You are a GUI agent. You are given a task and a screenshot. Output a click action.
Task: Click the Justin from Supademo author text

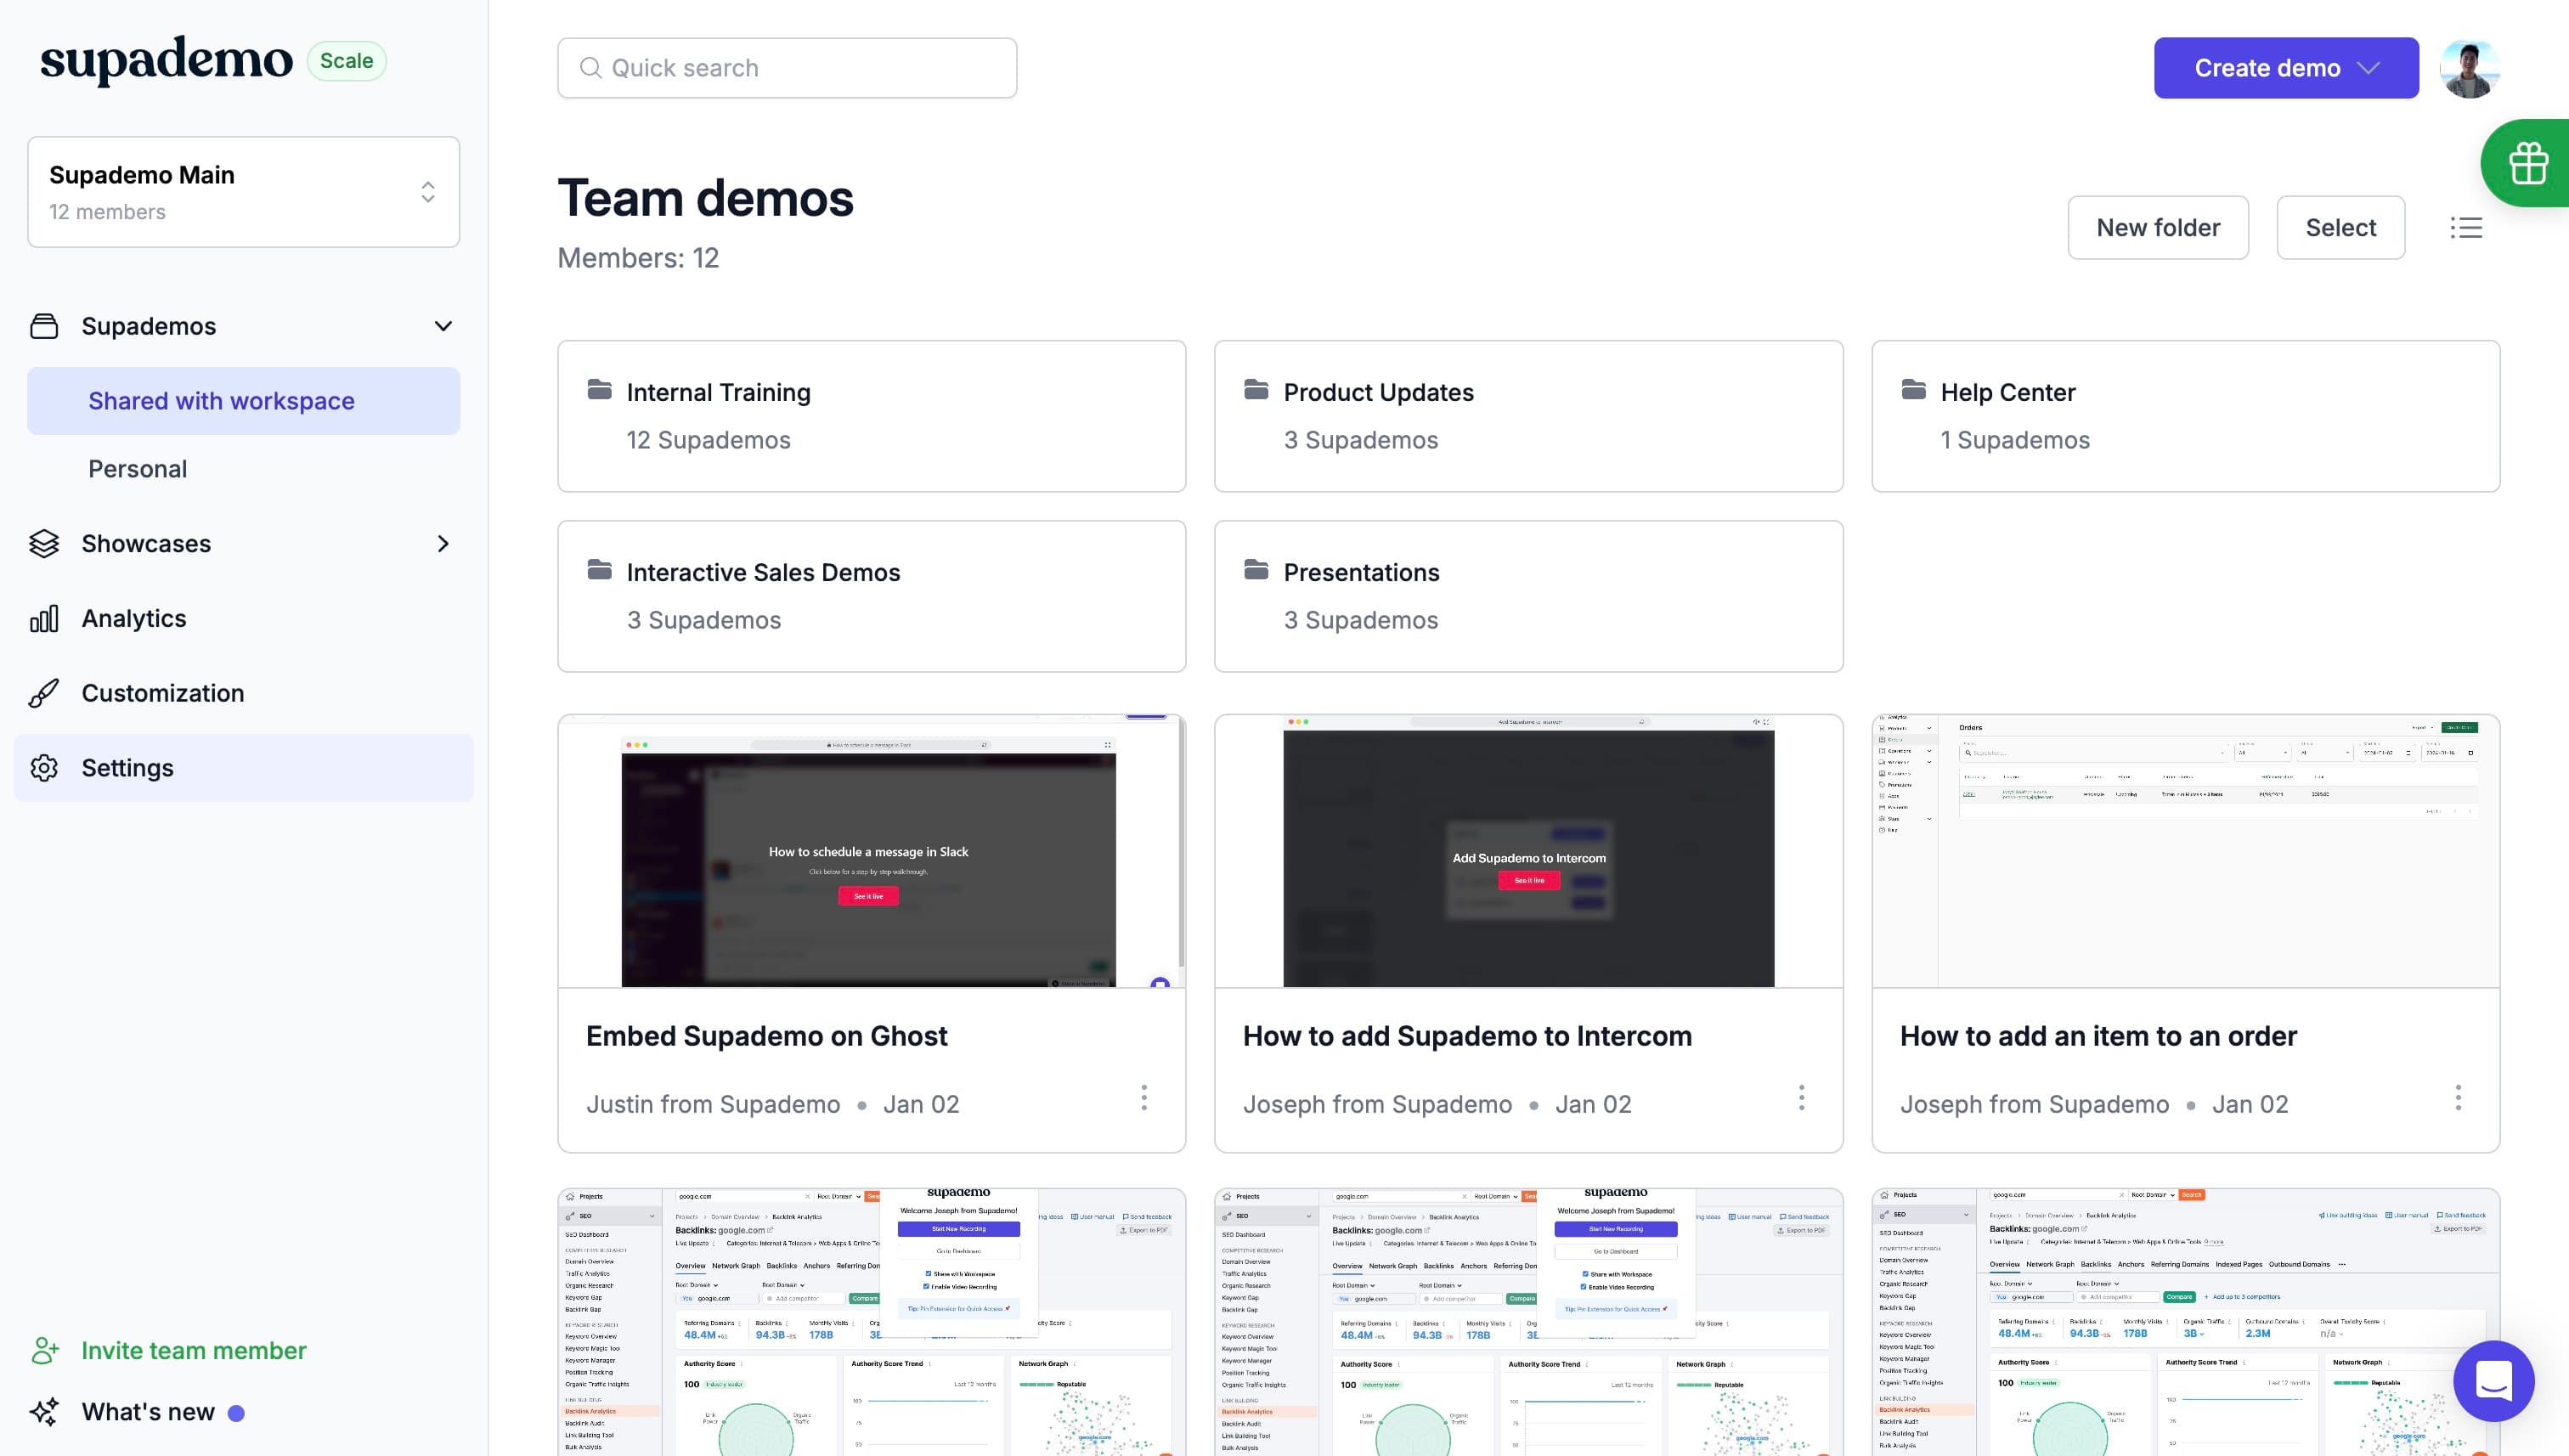(713, 1104)
